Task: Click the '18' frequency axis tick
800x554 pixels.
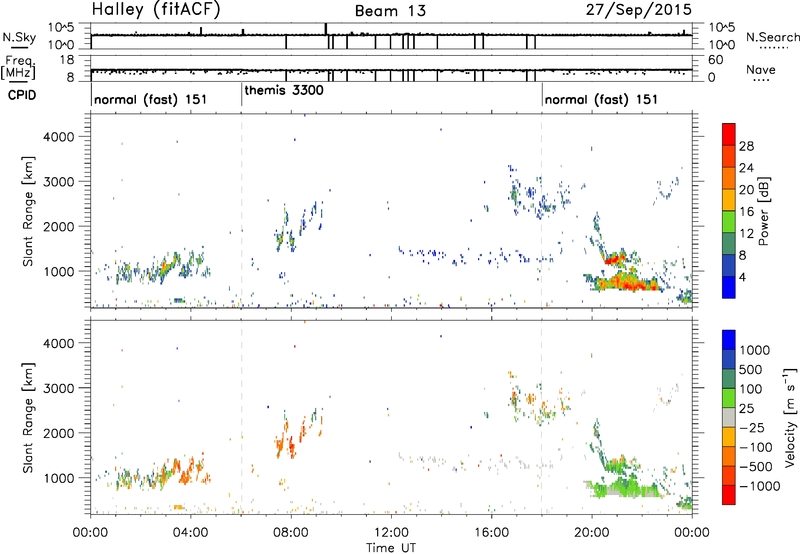Action: [x=66, y=60]
